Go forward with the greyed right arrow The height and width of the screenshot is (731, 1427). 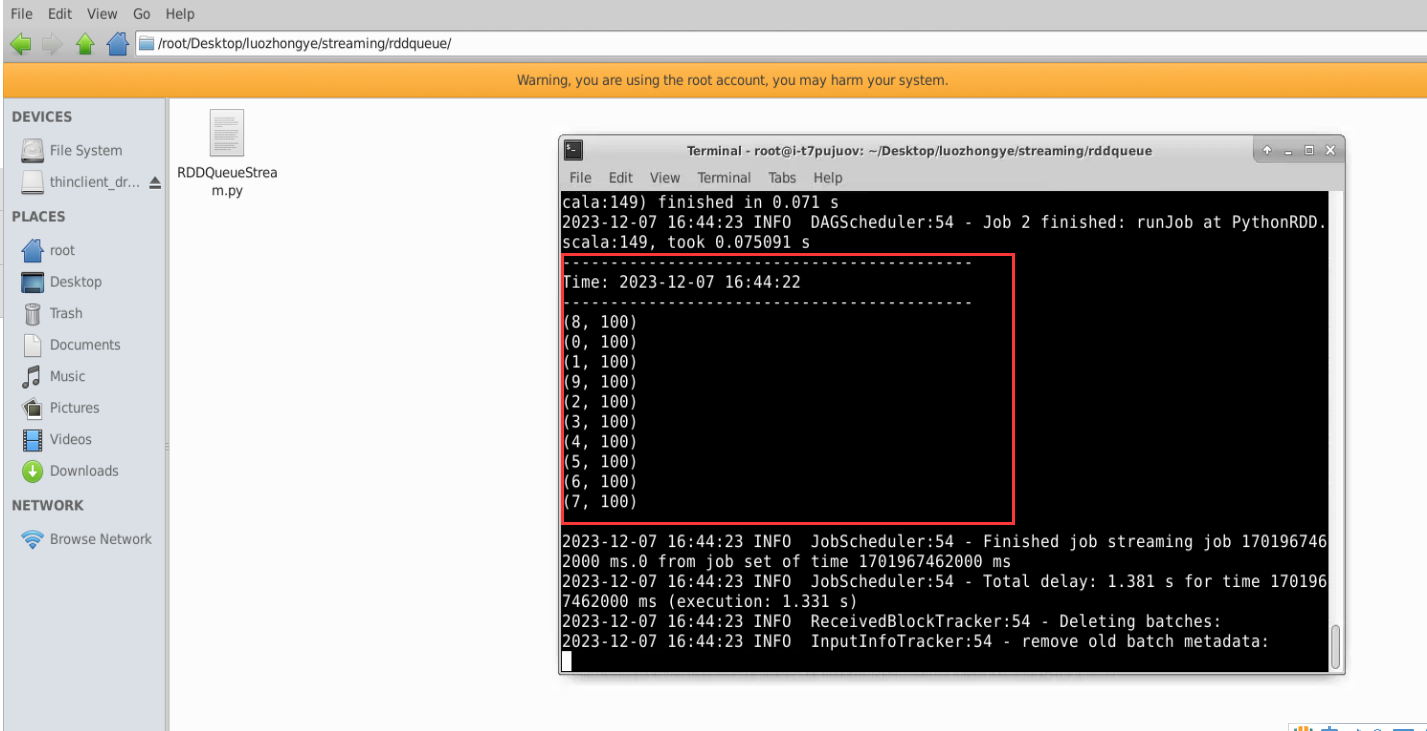pyautogui.click(x=52, y=44)
